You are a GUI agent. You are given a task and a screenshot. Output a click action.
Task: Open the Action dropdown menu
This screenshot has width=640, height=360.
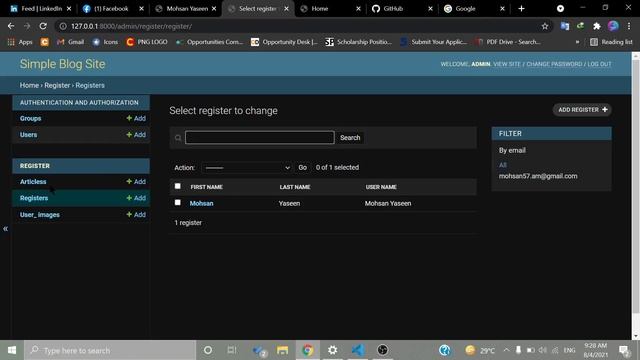(247, 168)
